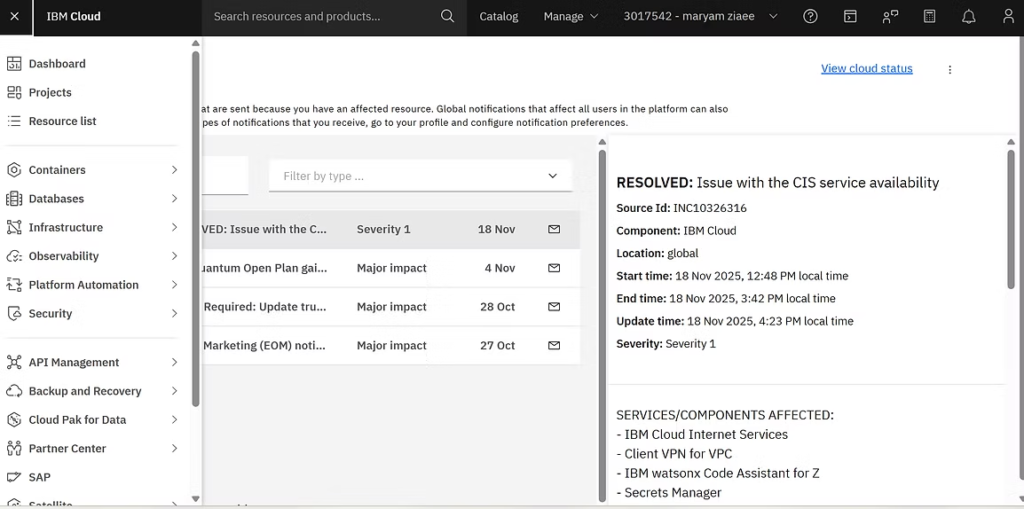The width and height of the screenshot is (1024, 509).
Task: Click the Secrets Manager line
Action: pyautogui.click(x=669, y=493)
